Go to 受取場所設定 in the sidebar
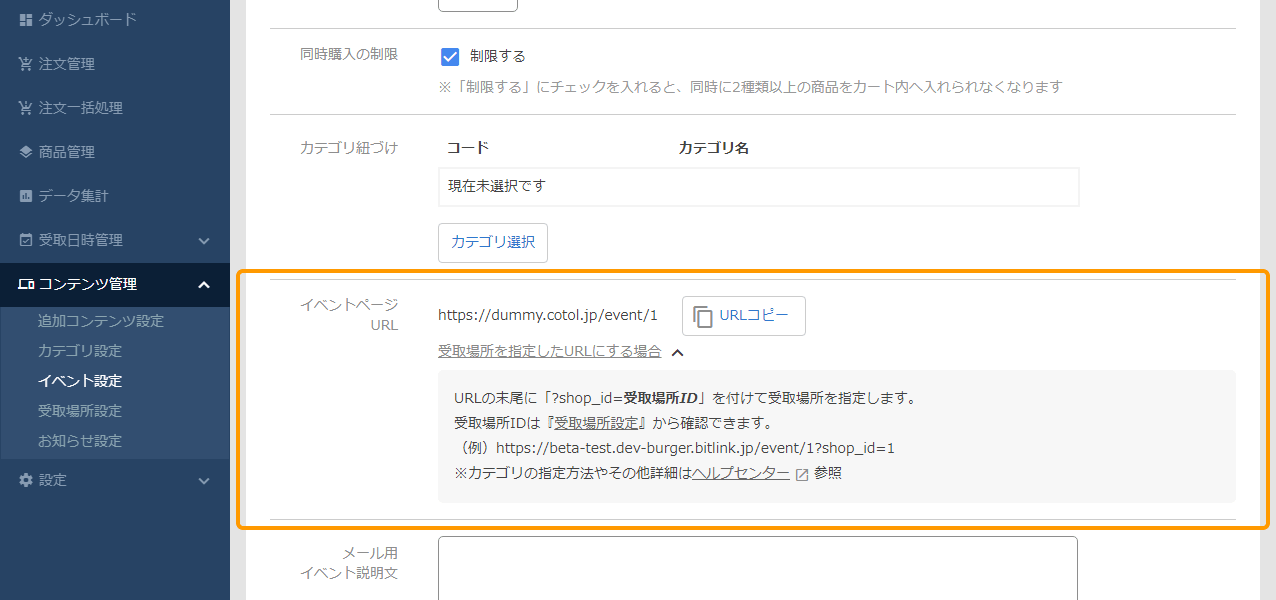The height and width of the screenshot is (600, 1276). [80, 411]
